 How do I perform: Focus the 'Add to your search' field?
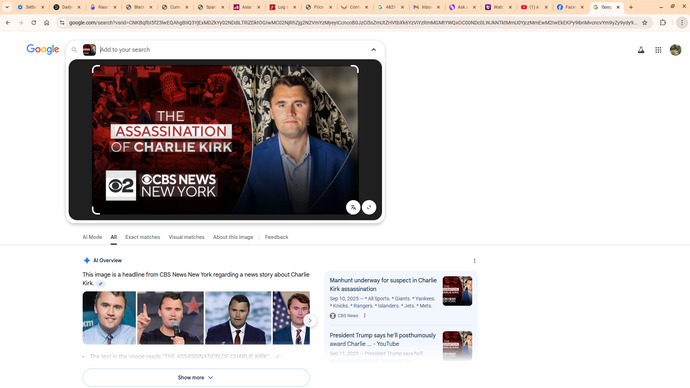point(233,50)
